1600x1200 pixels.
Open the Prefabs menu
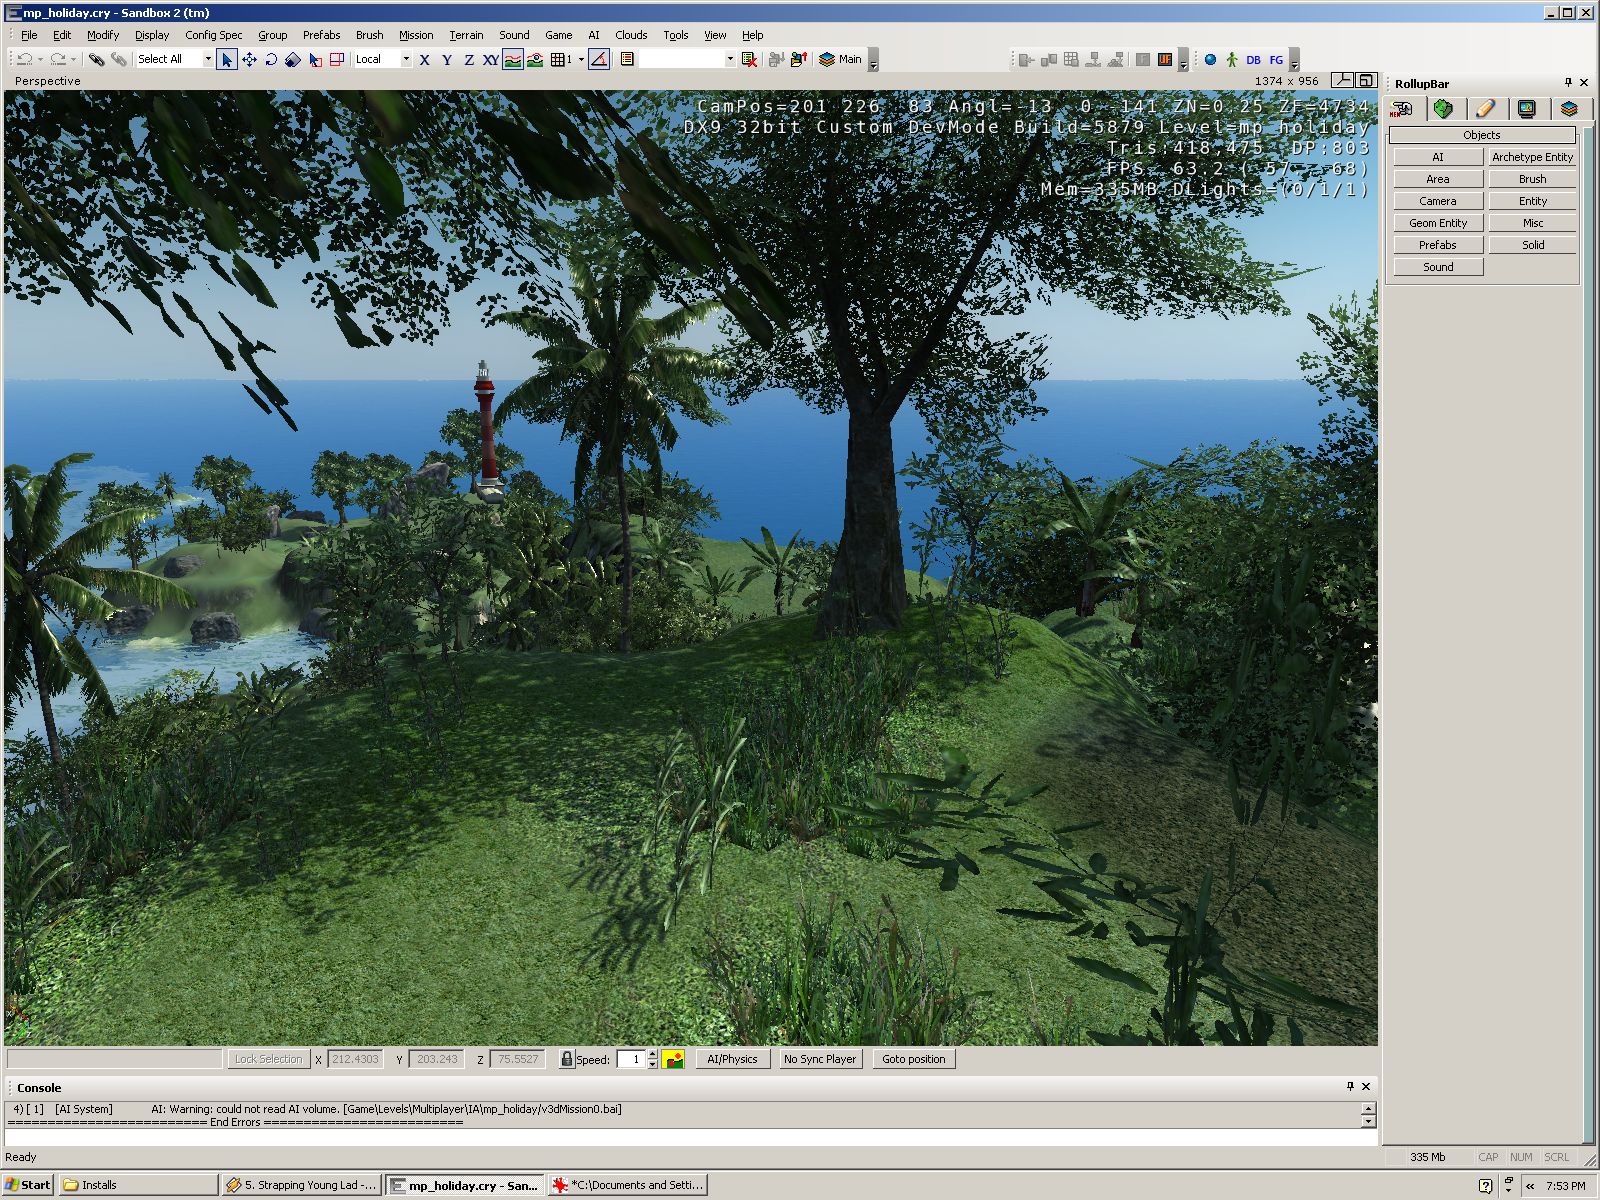coord(321,35)
